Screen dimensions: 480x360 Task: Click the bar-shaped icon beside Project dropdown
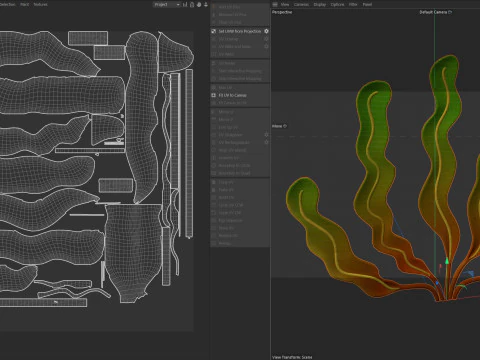click(185, 4)
